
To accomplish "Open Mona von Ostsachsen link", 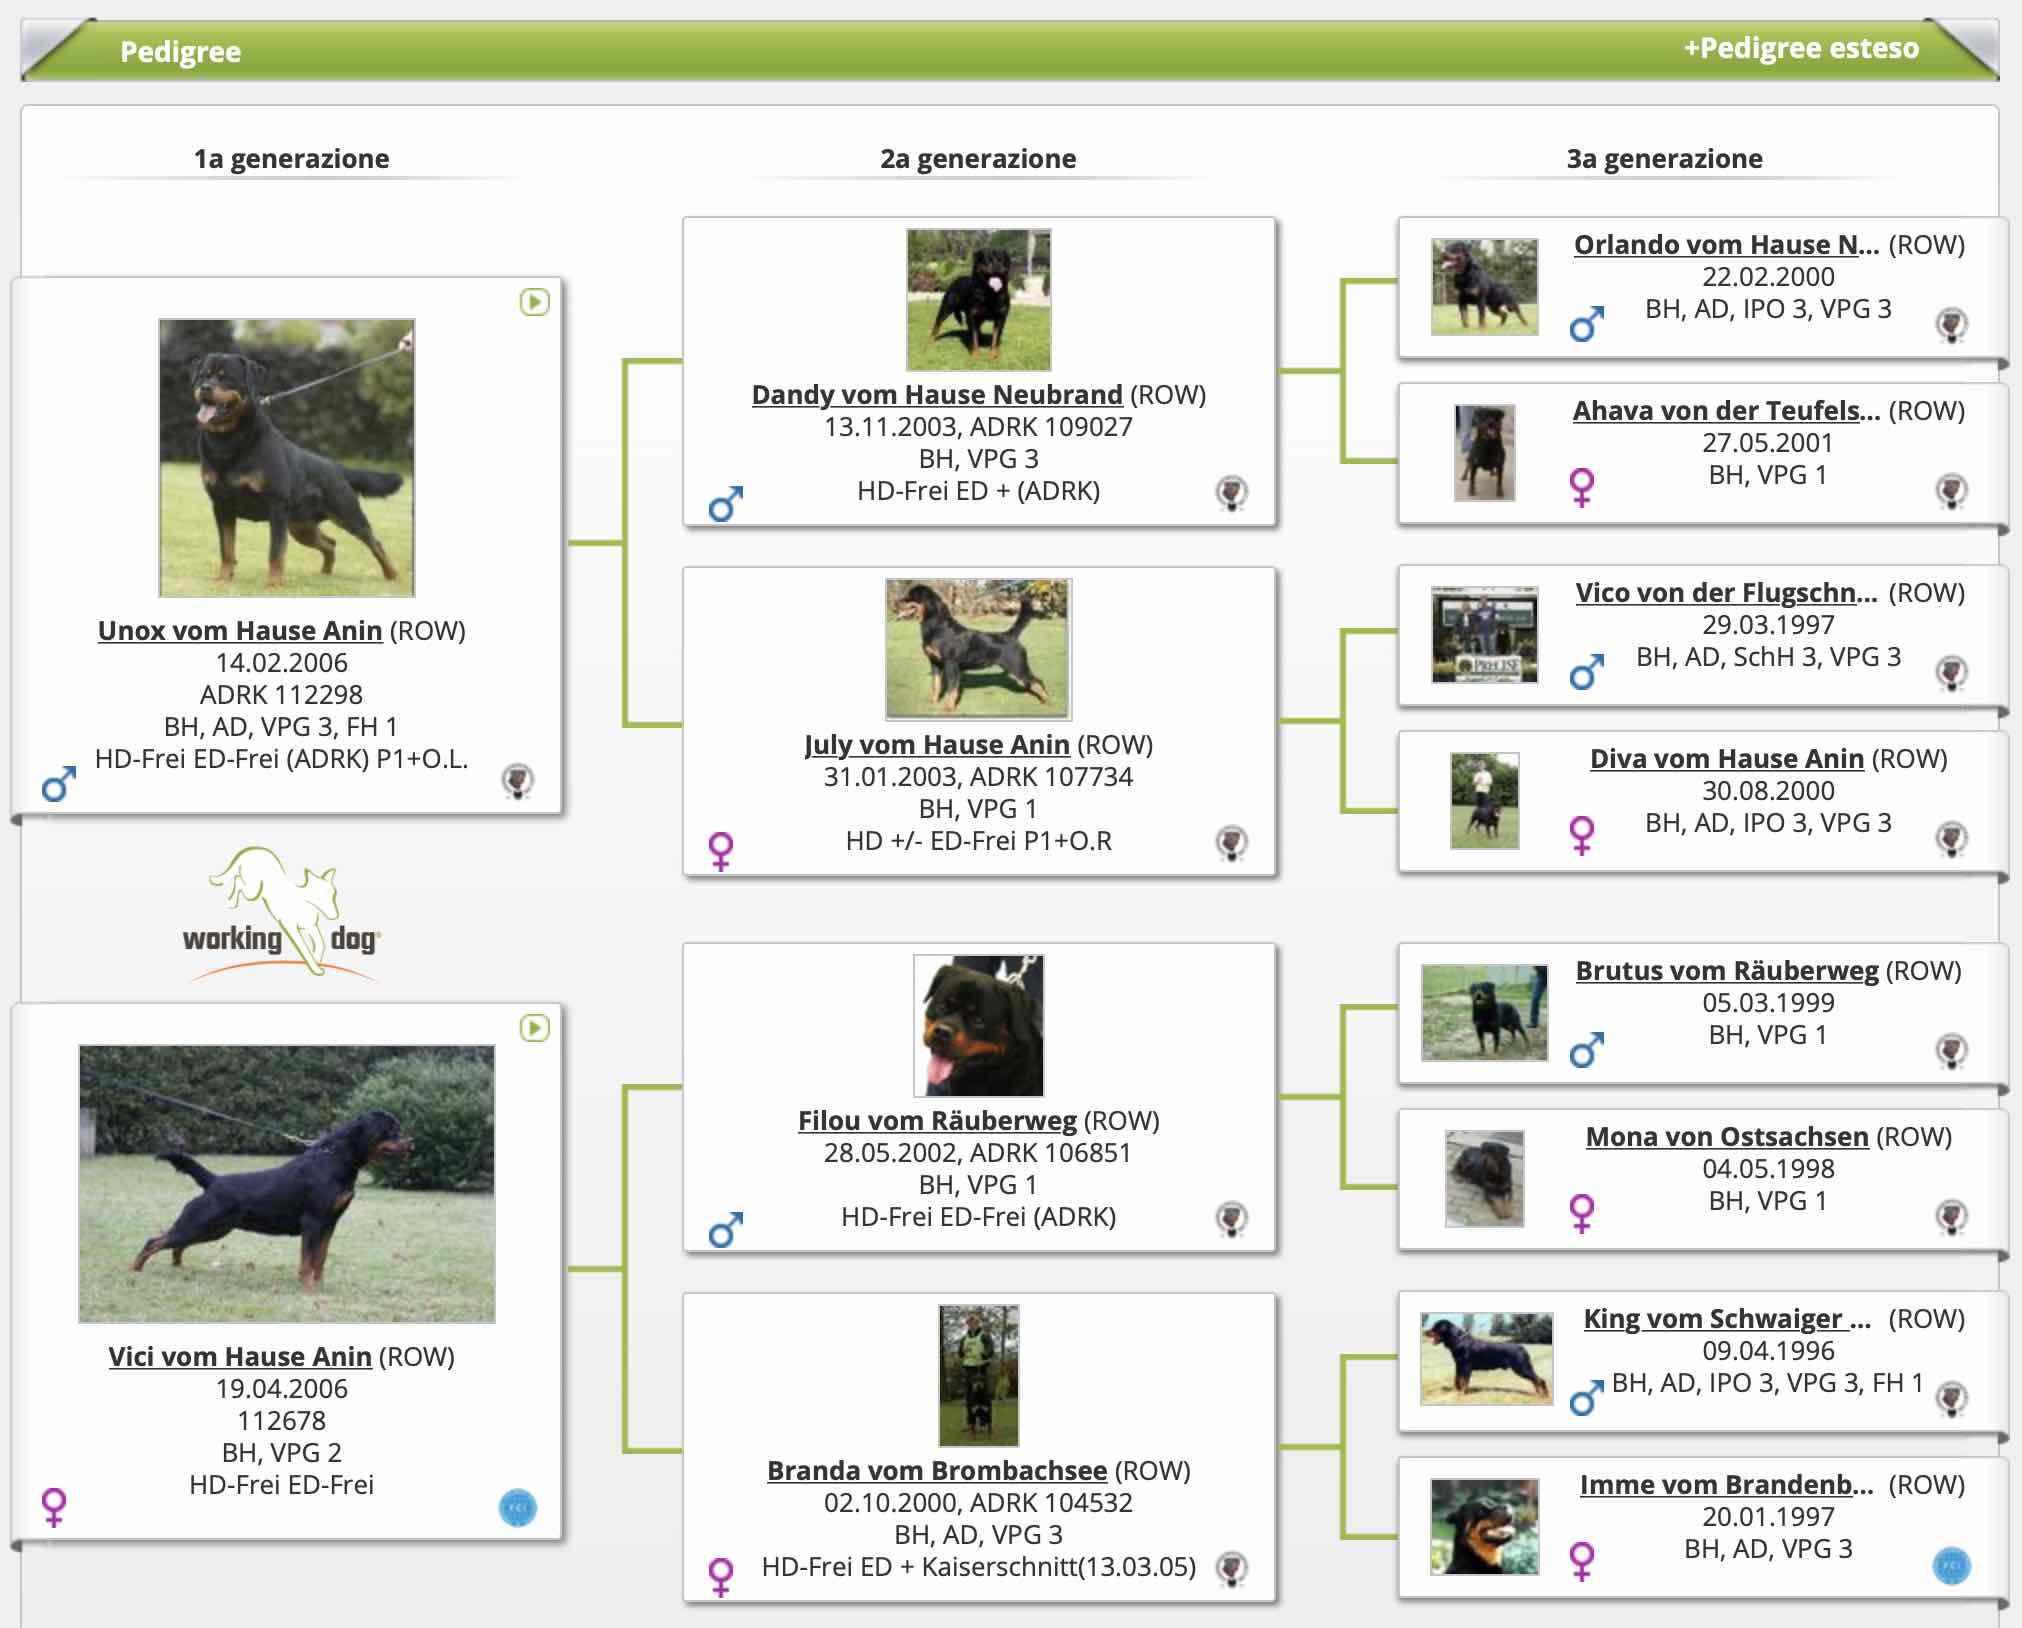I will click(x=1727, y=1137).
